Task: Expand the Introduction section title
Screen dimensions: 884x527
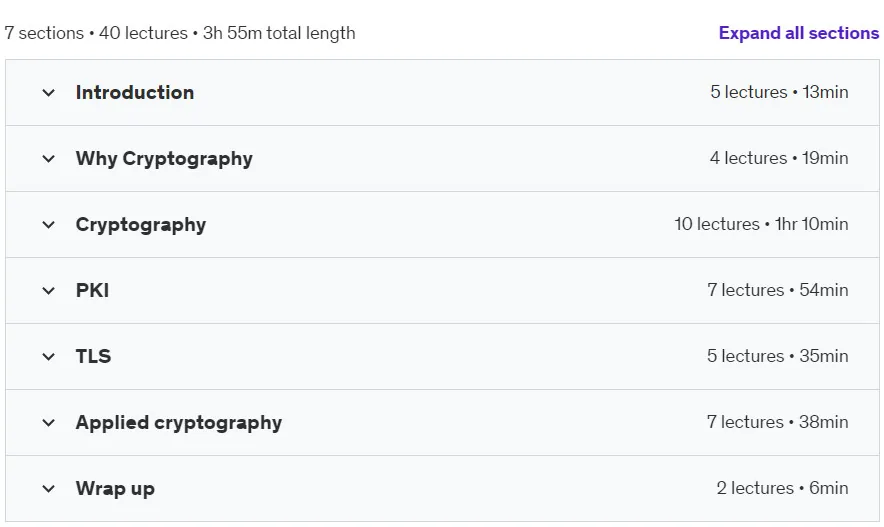Action: point(135,92)
